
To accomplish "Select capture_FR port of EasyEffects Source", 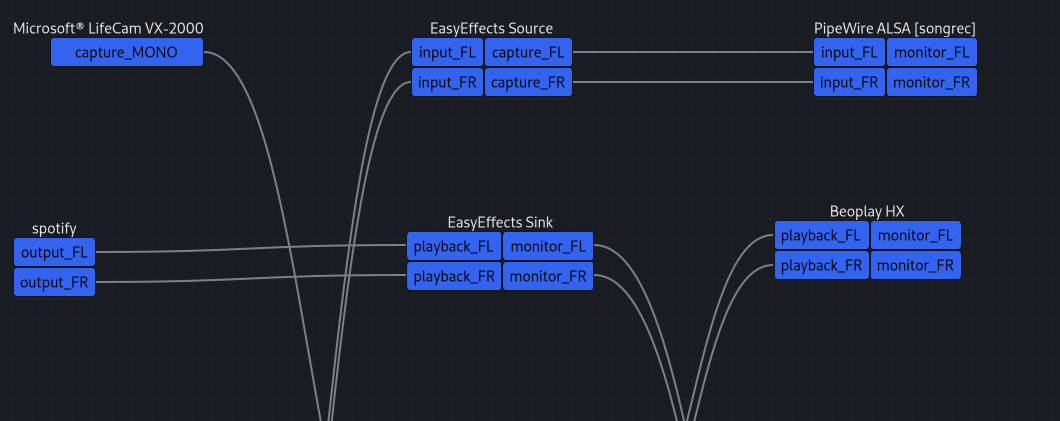I will point(529,82).
